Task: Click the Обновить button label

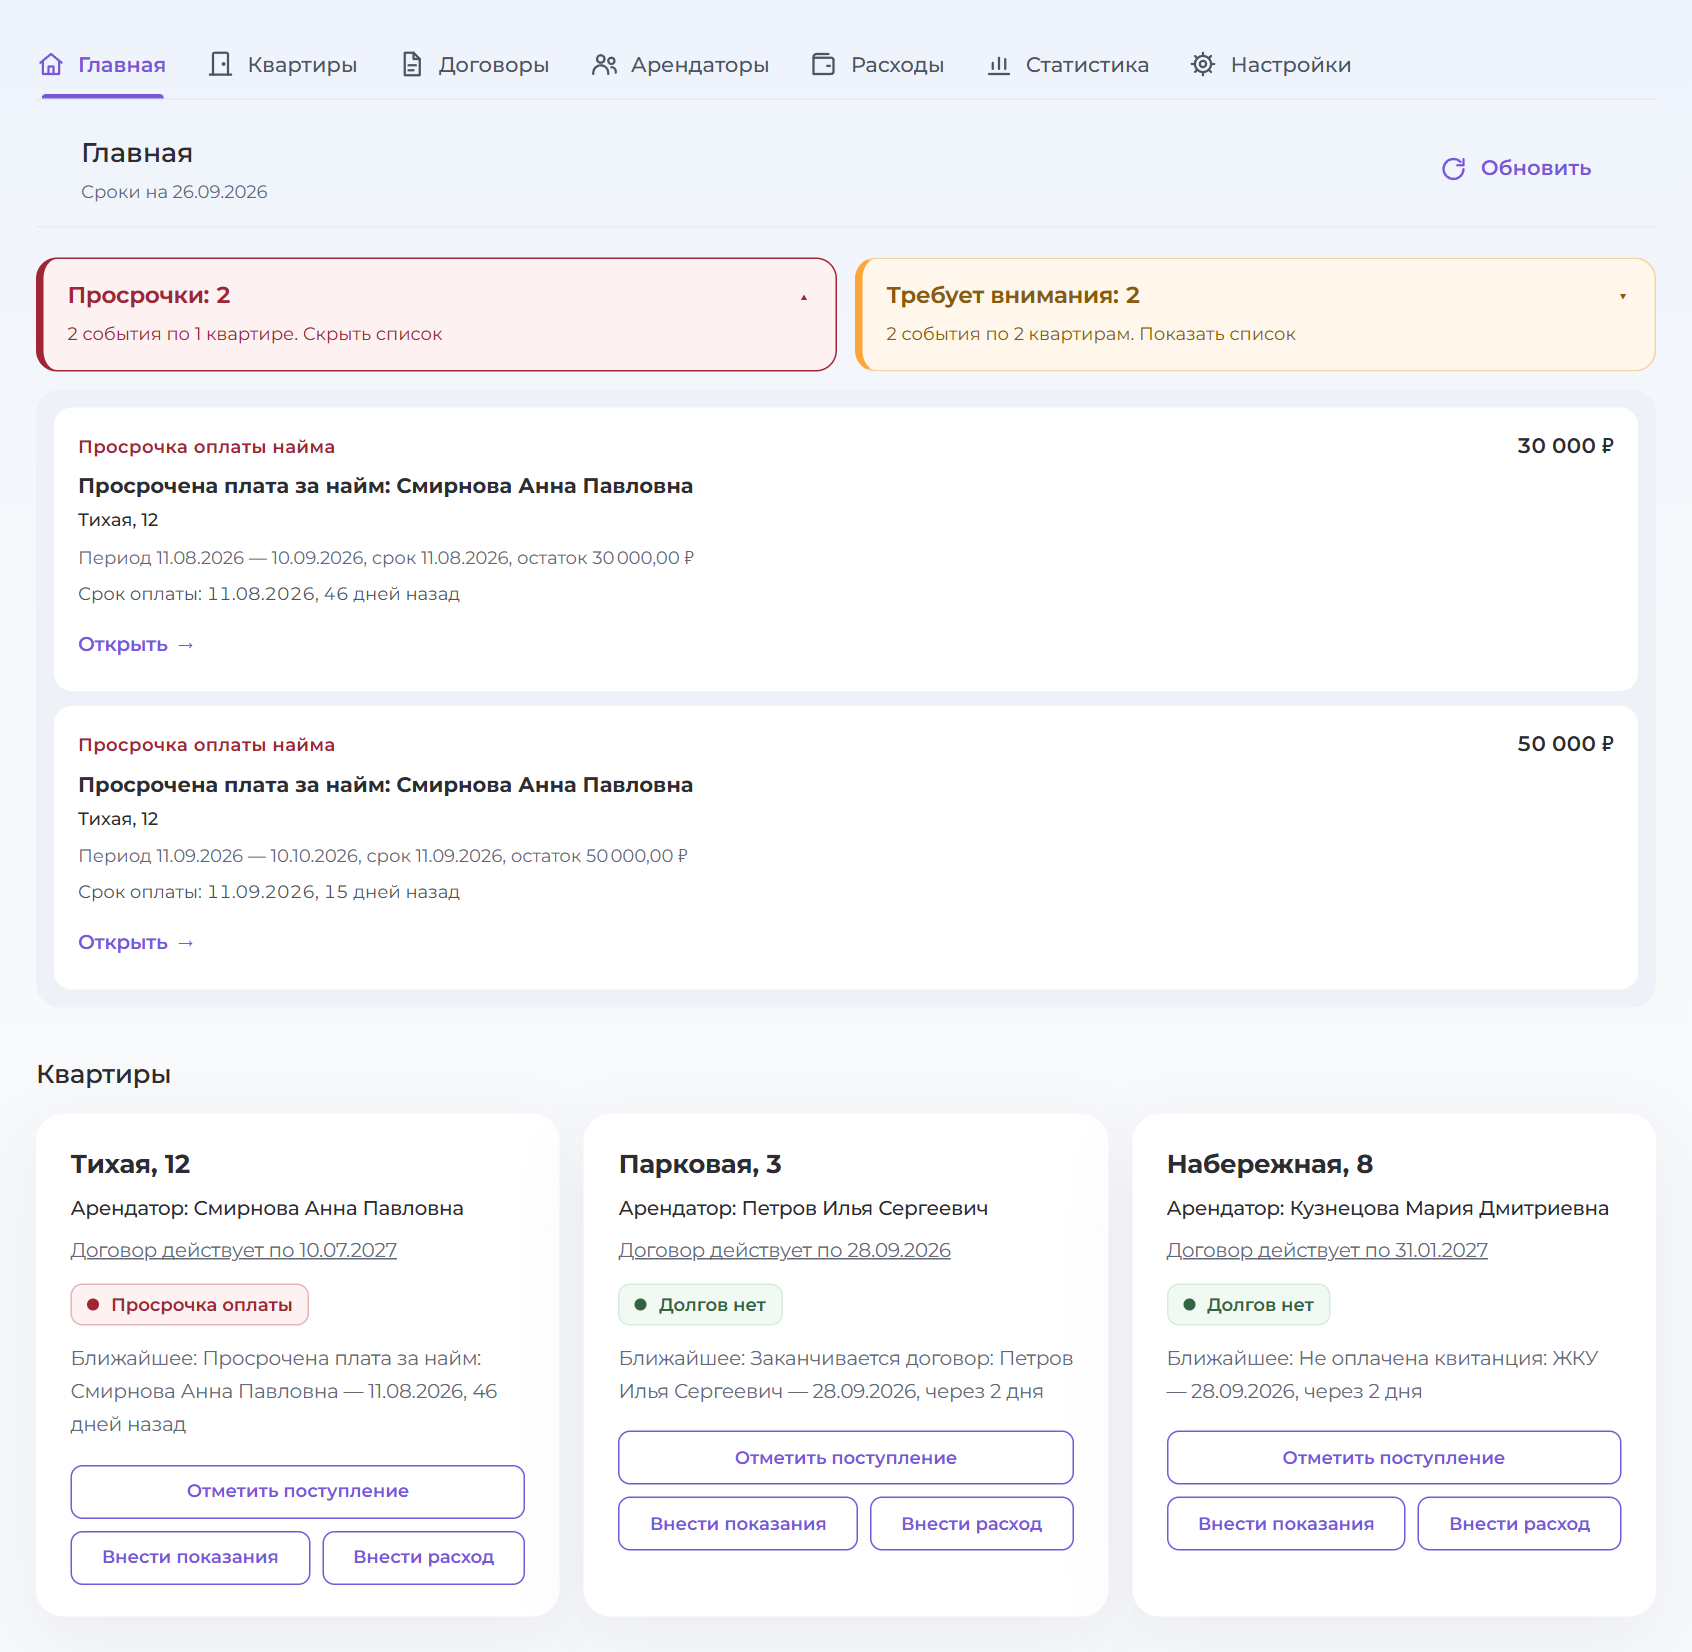Action: tap(1536, 169)
